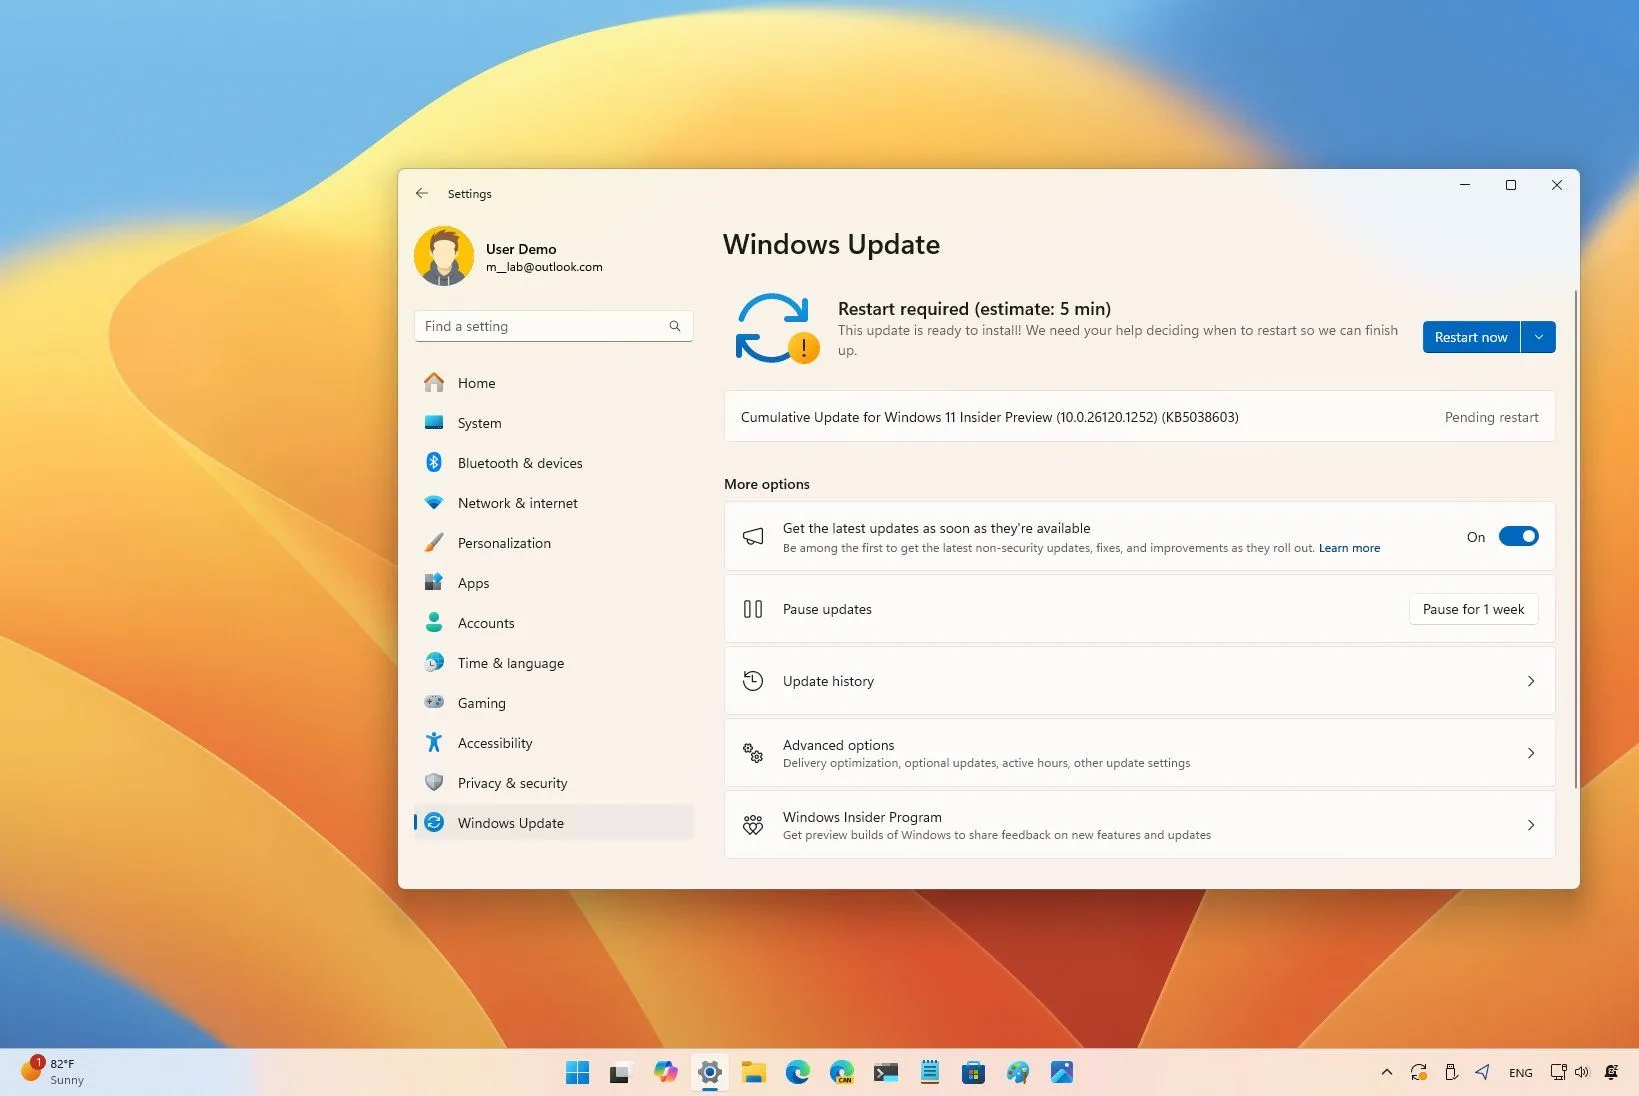Turn off latest updates as available toggle
Viewport: 1639px width, 1096px height.
coord(1519,536)
